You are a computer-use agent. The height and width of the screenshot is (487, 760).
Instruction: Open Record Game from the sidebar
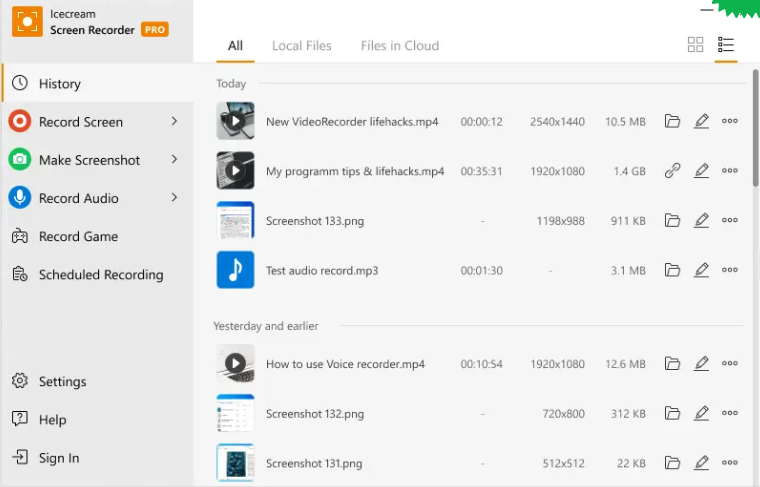point(78,237)
